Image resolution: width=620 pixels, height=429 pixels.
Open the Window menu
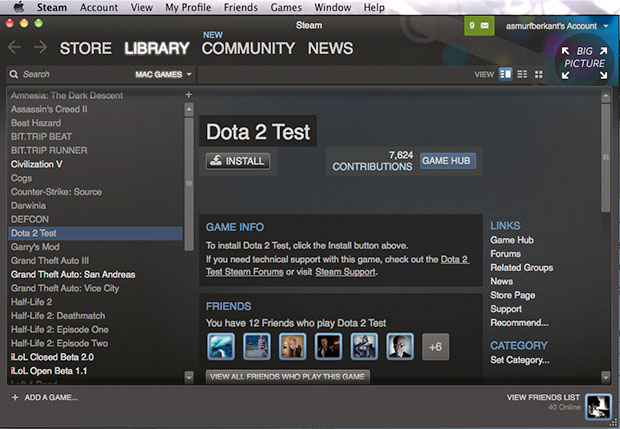[x=333, y=7]
